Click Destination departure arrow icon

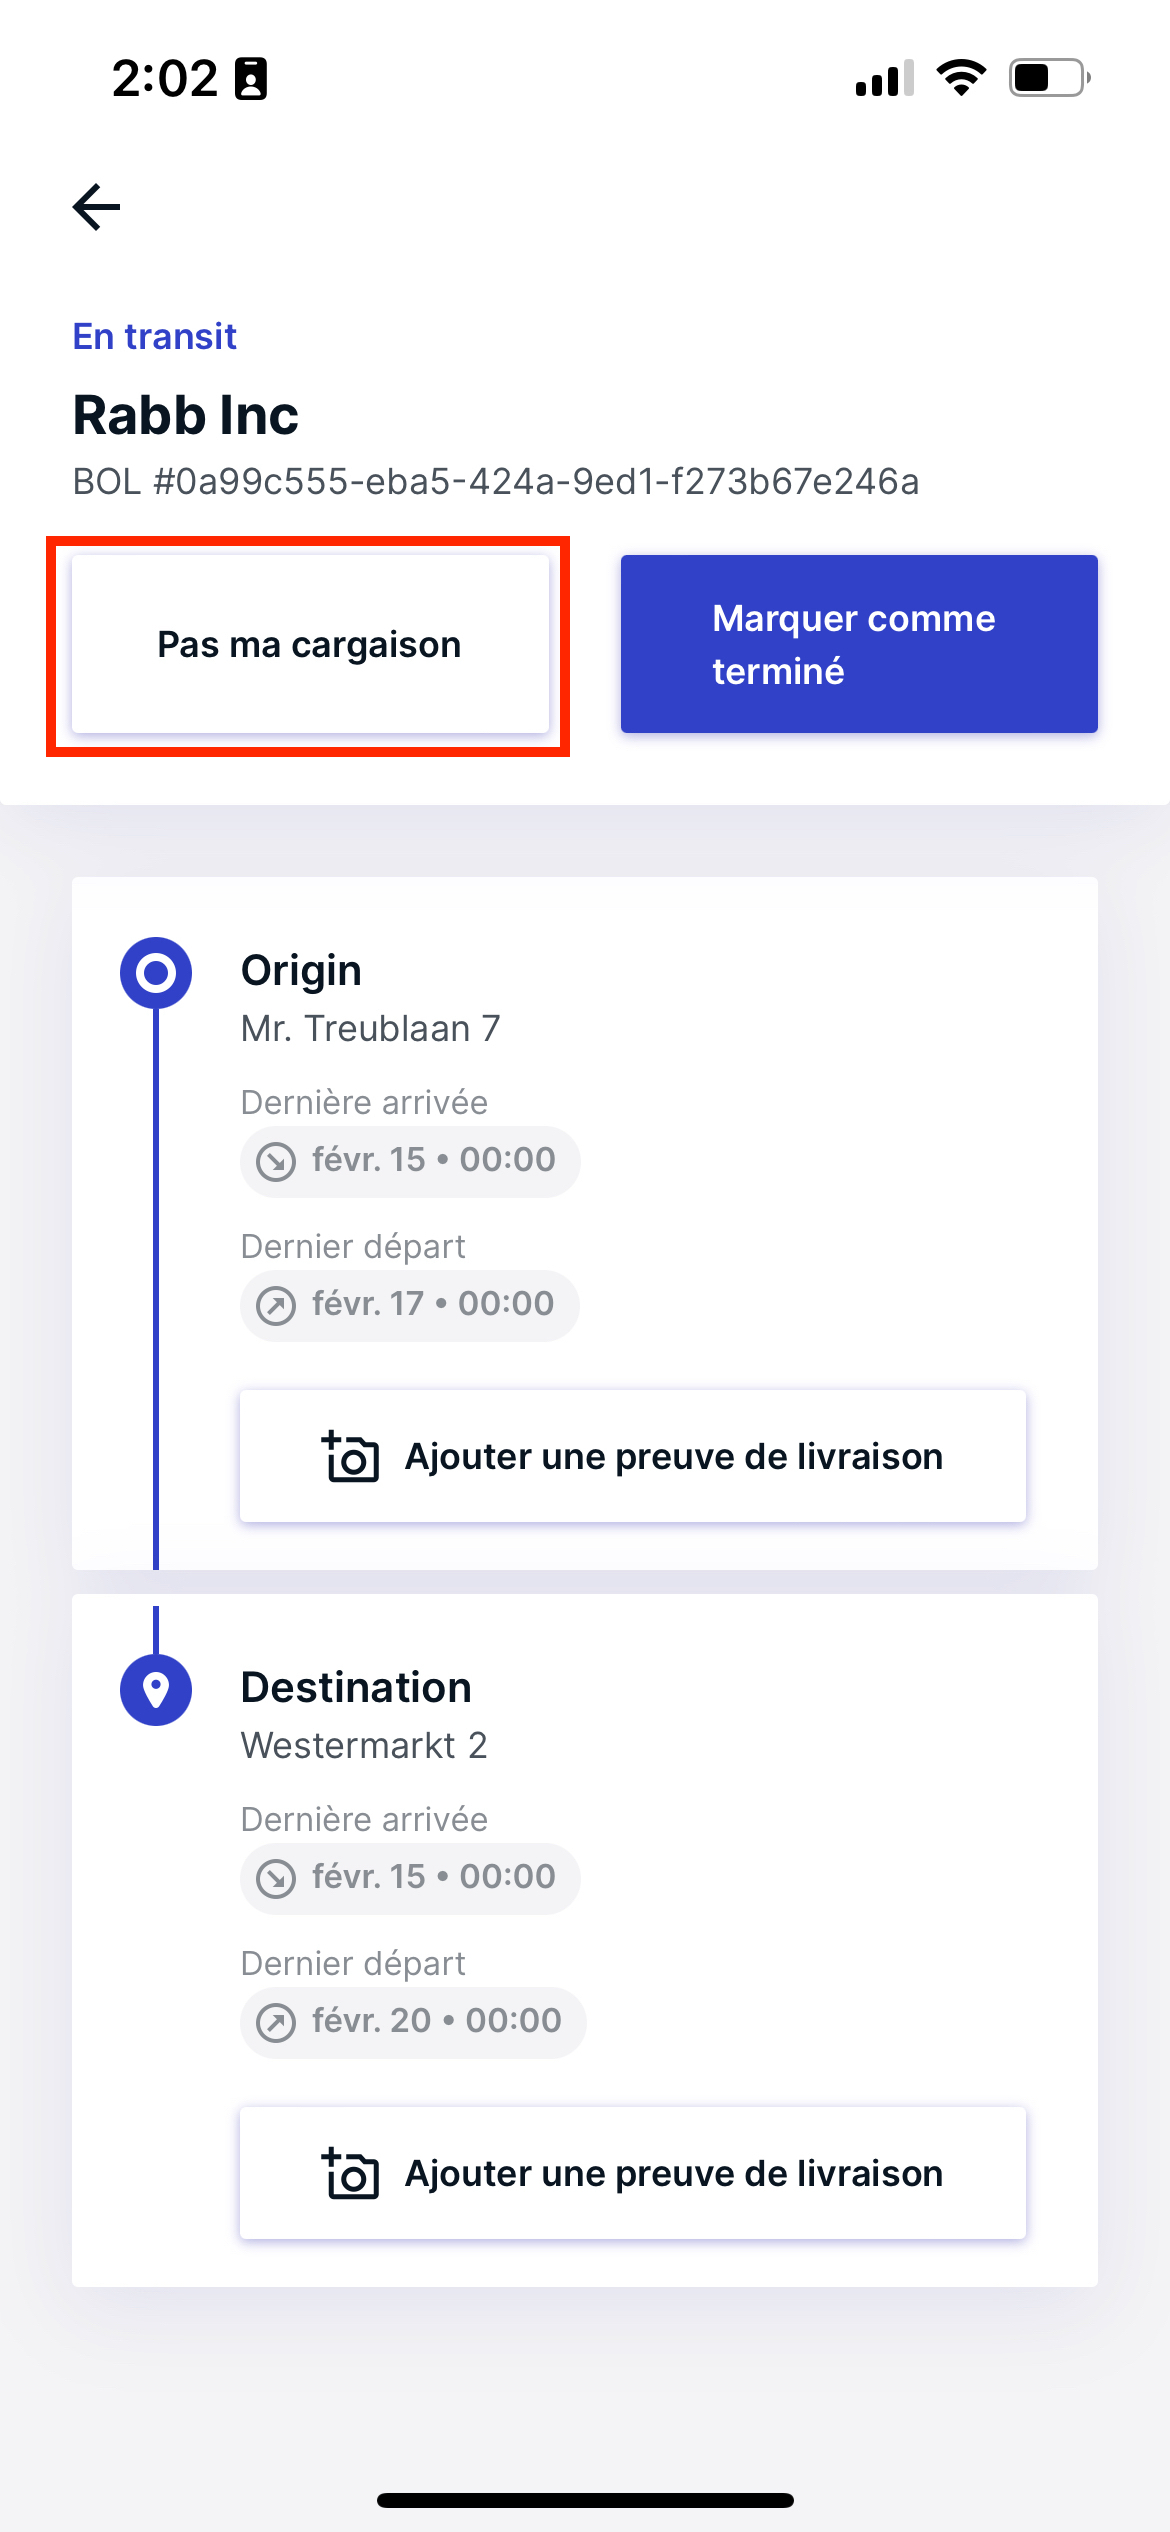(x=276, y=2022)
